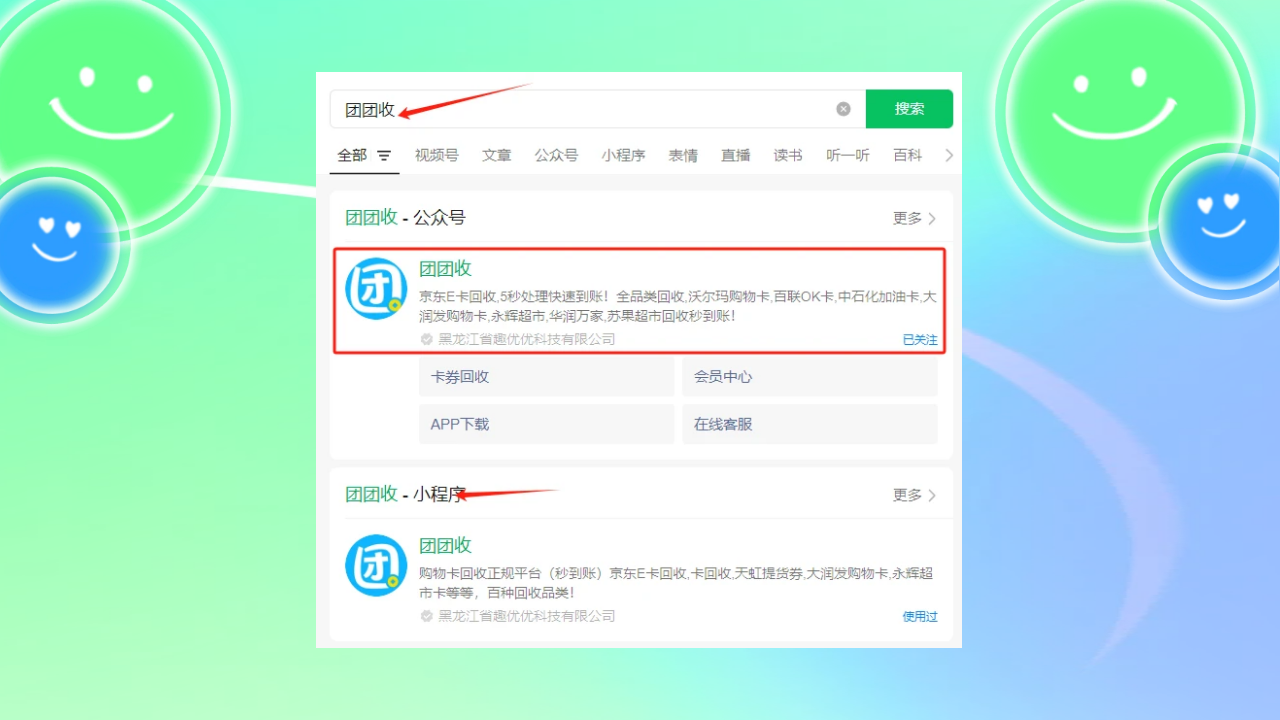Open 更多 in the 小程序 section
The height and width of the screenshot is (720, 1280).
[x=914, y=495]
